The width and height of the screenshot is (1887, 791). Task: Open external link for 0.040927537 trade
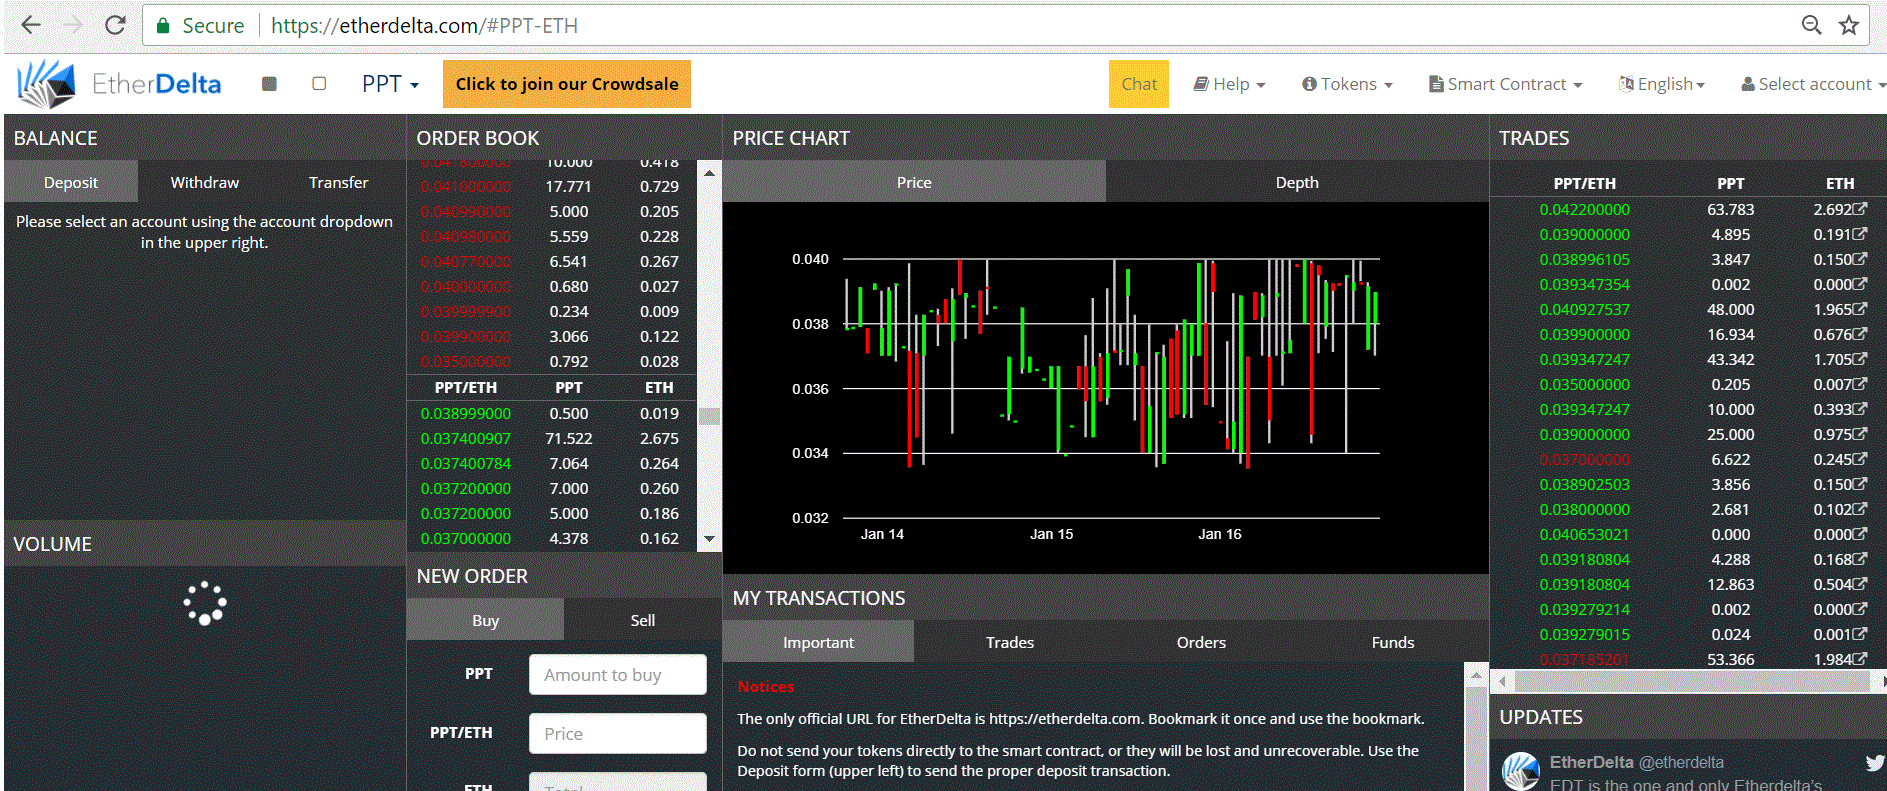tap(1860, 309)
